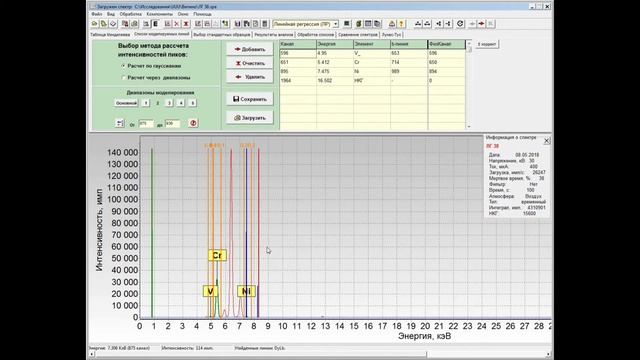Click the table scrollbar up arrow
This screenshot has height=360, width=640.
click(x=469, y=43)
